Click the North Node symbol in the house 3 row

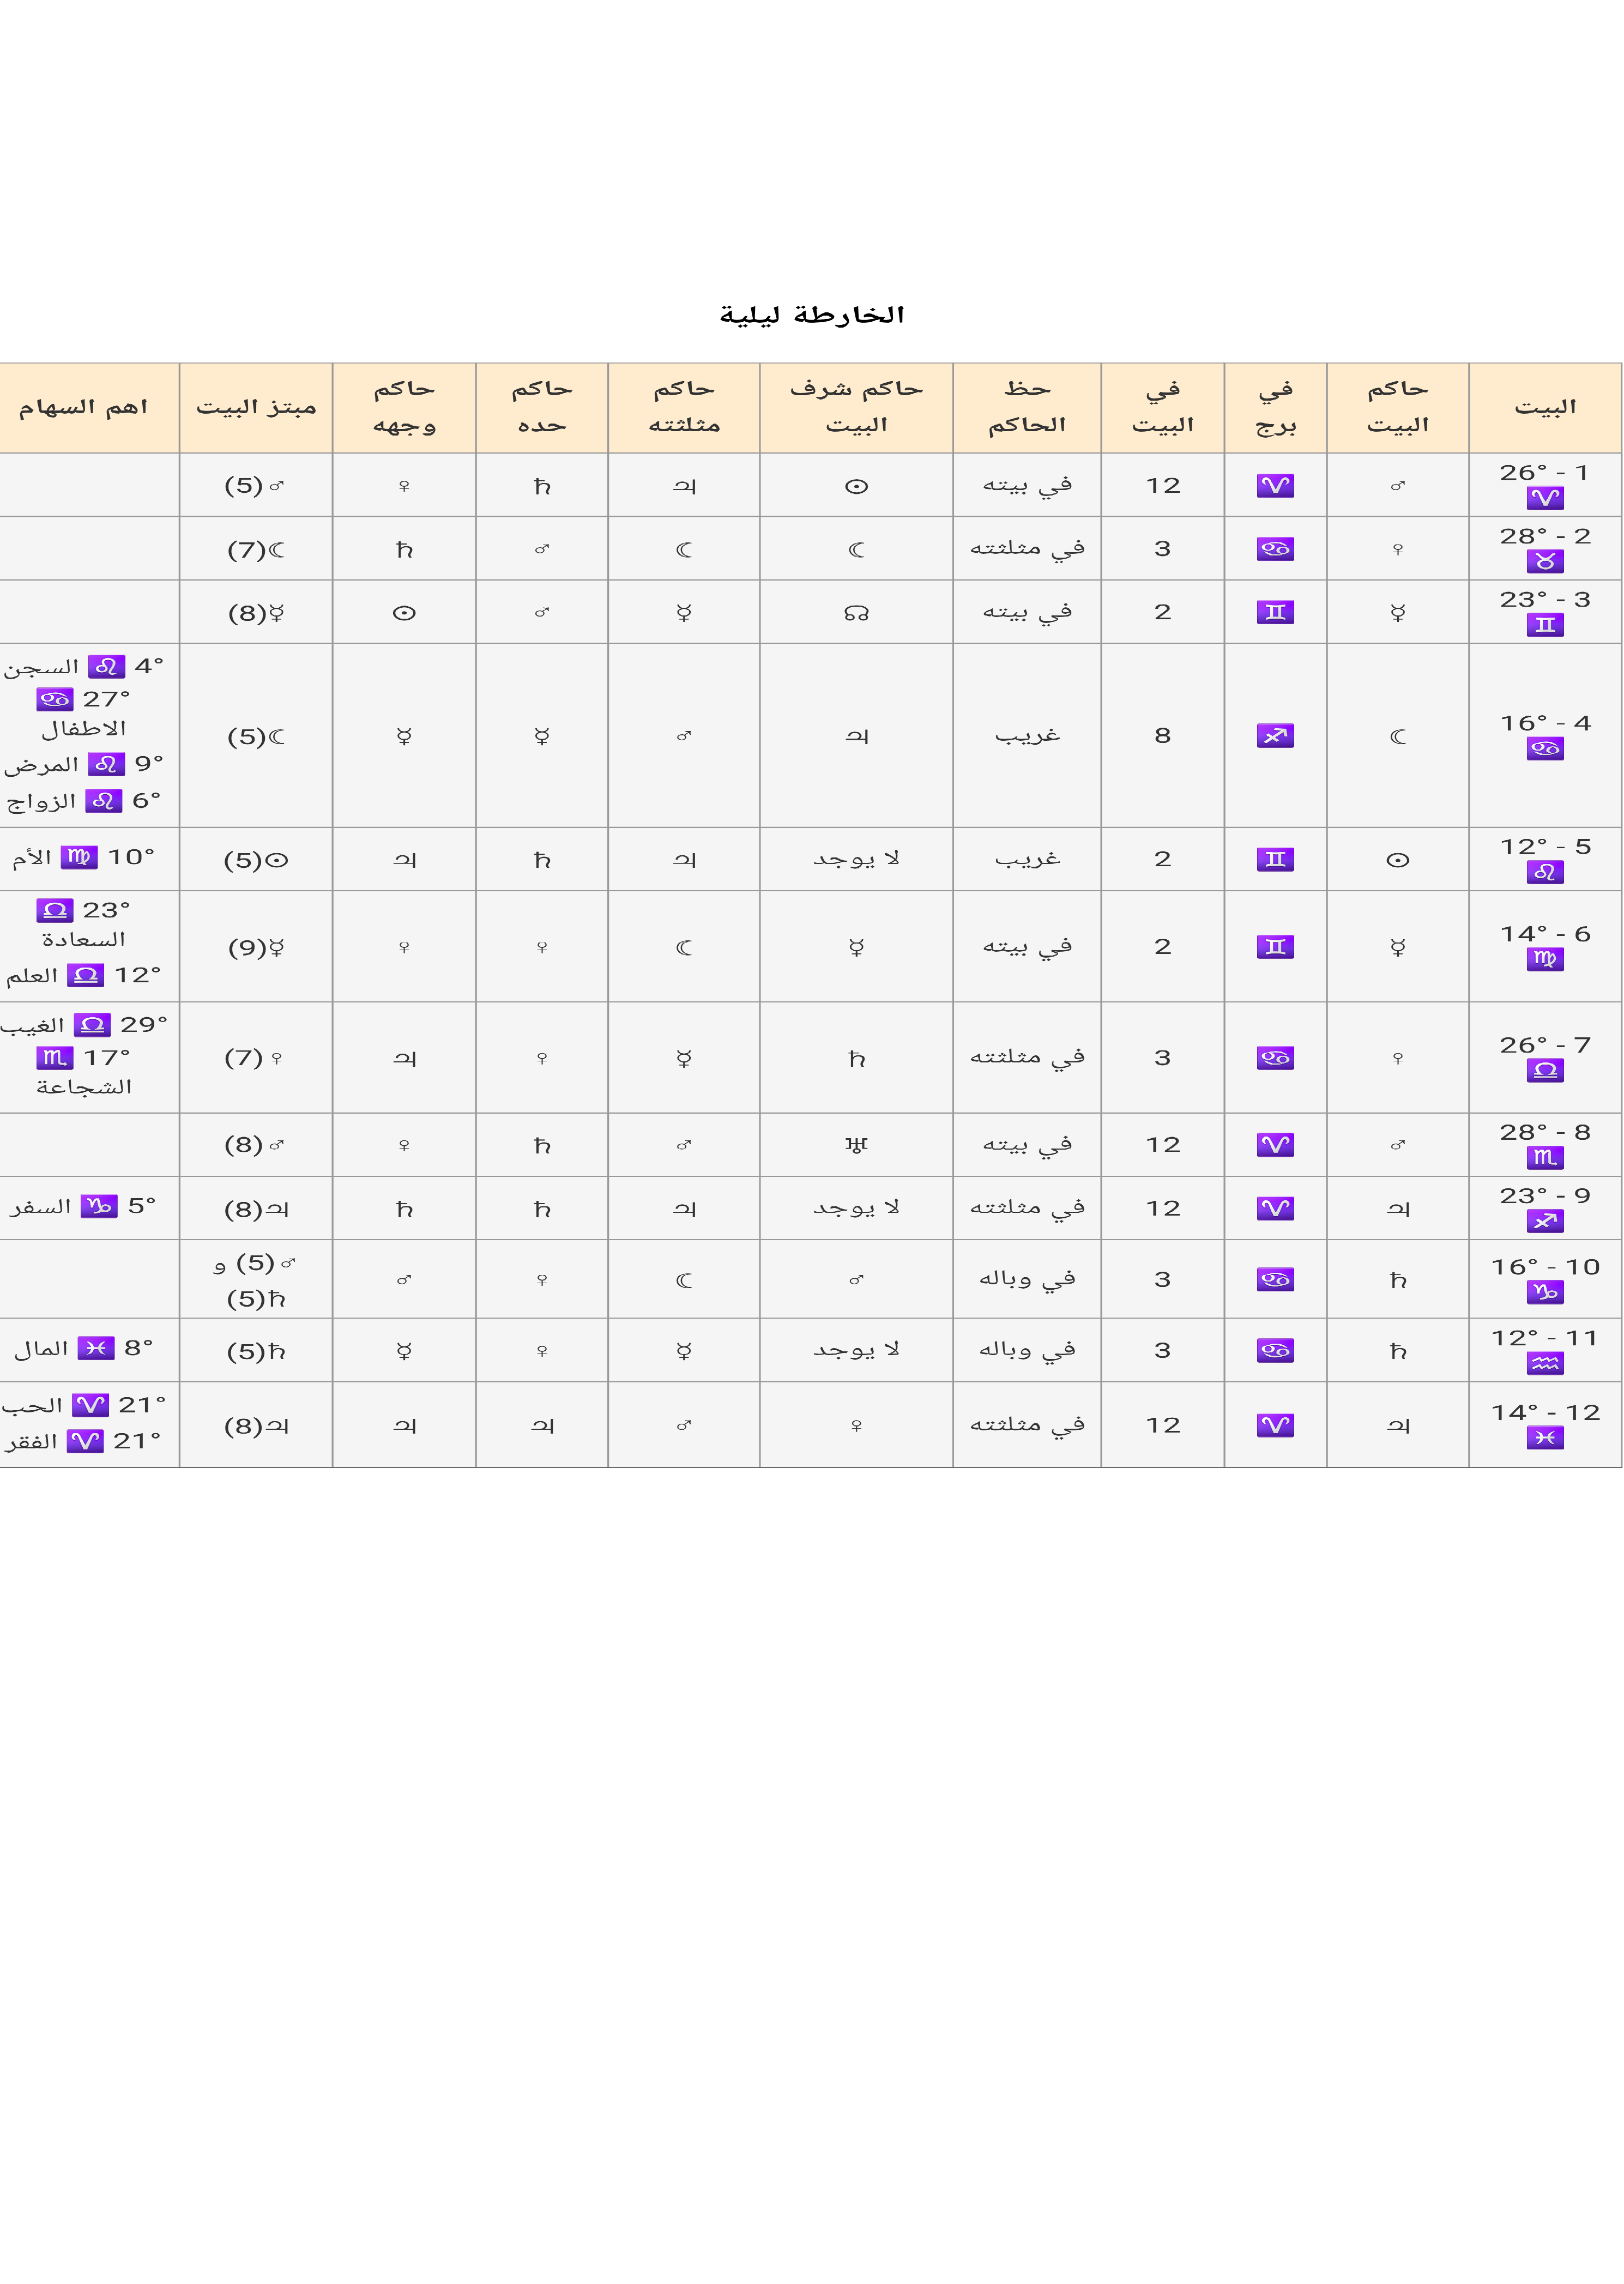[856, 613]
